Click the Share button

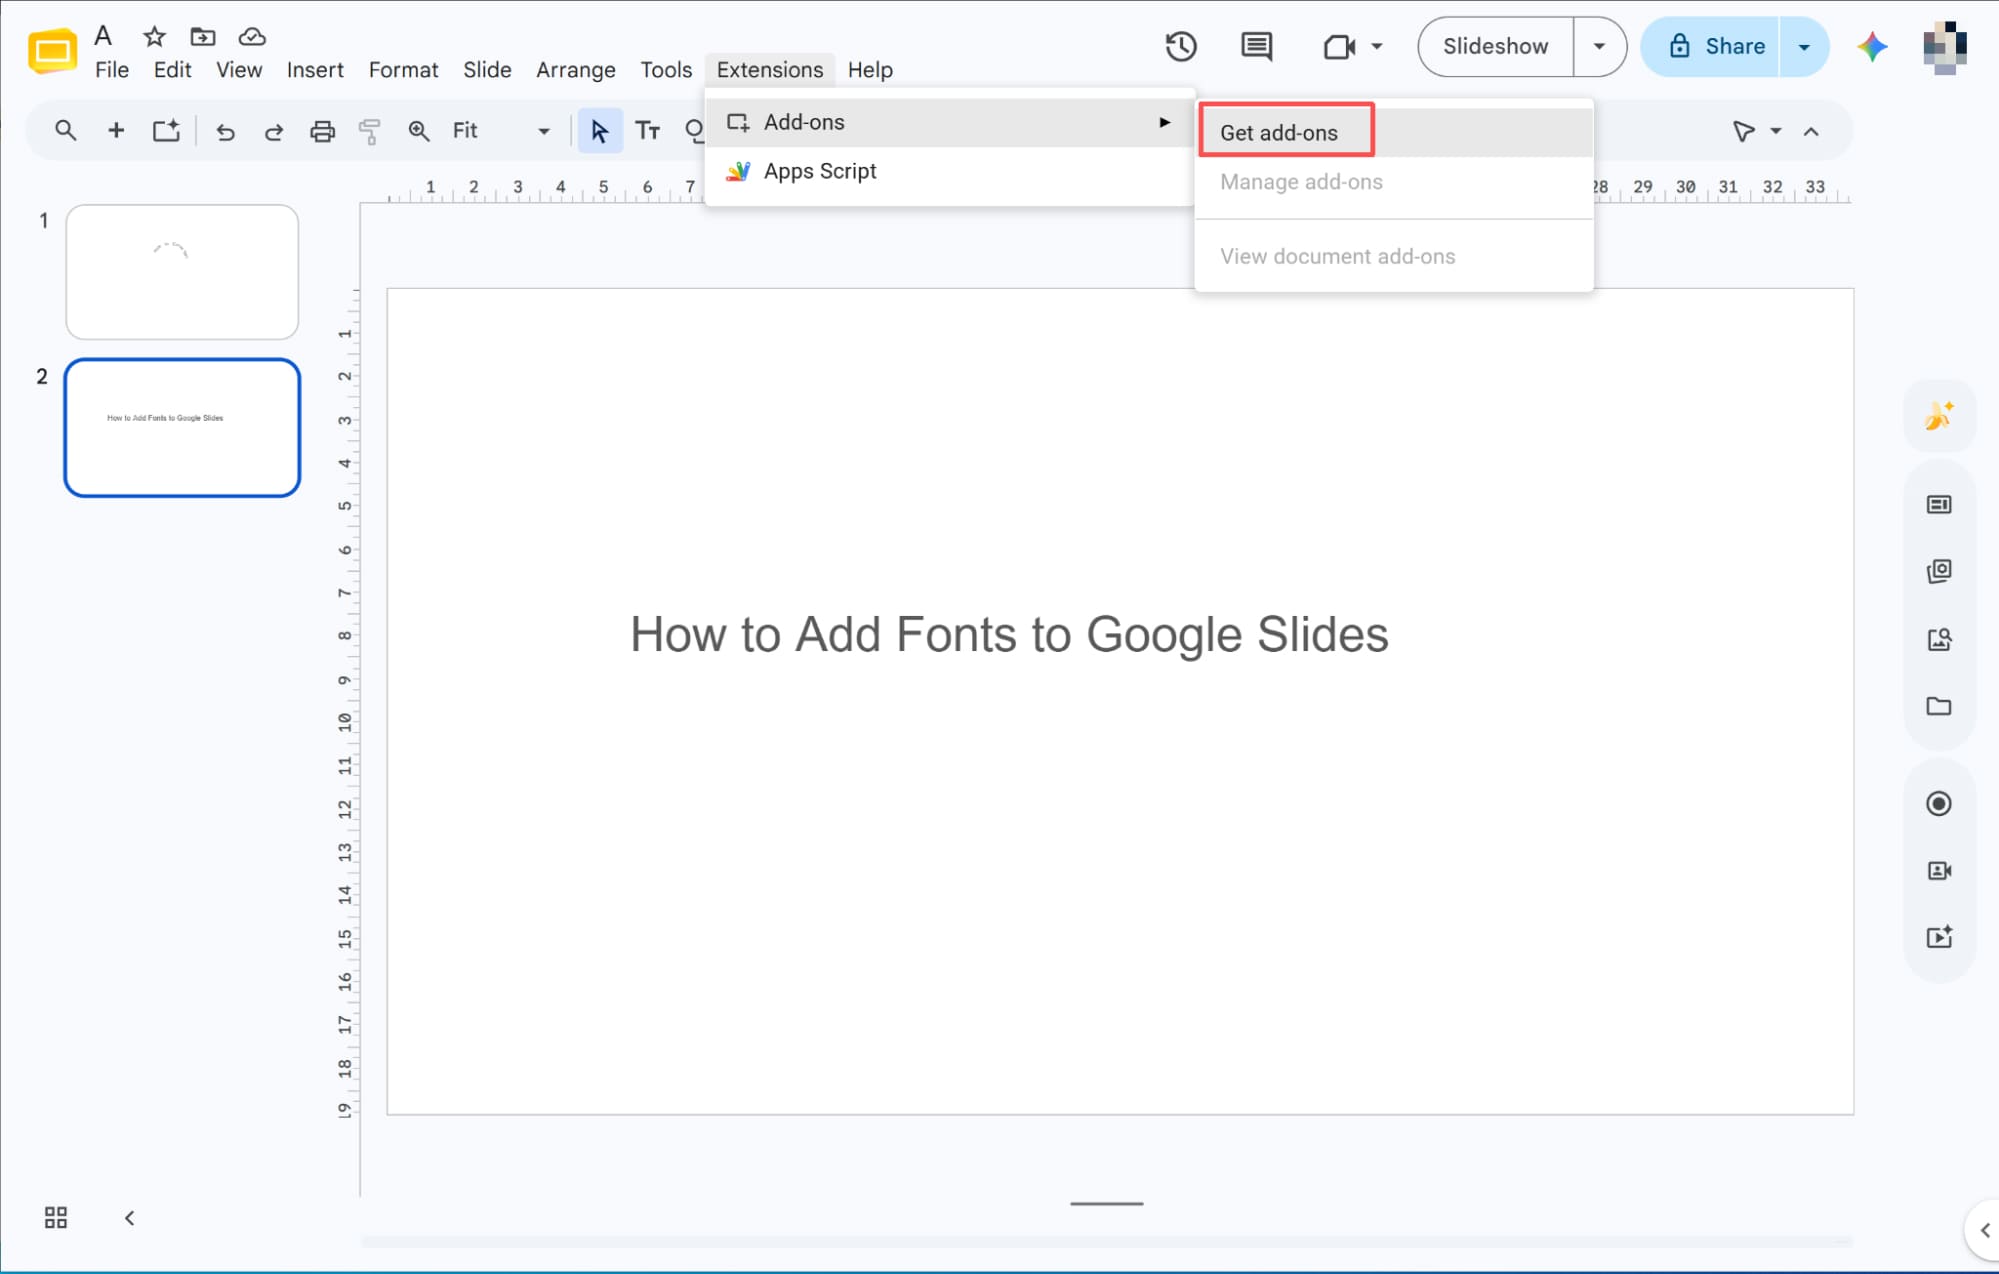coord(1711,46)
